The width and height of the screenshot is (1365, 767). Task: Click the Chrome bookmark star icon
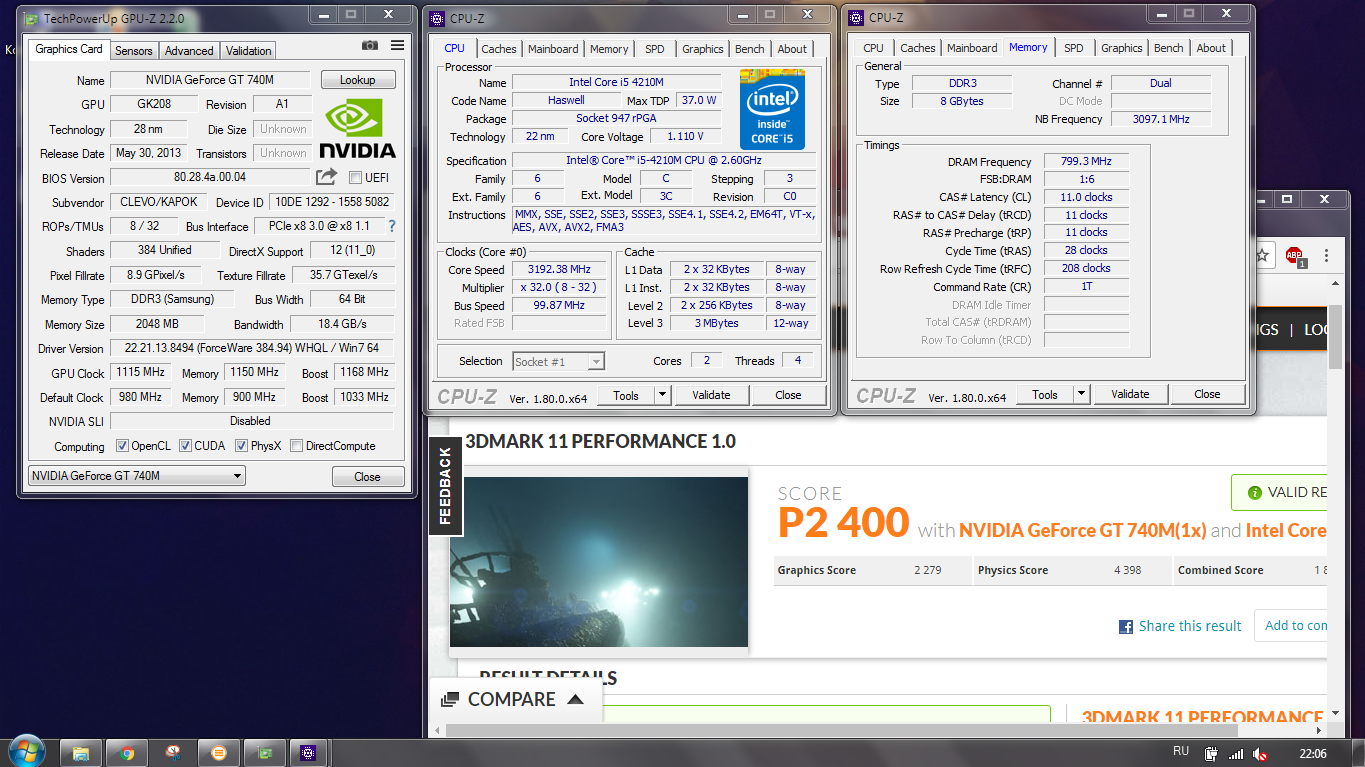pos(1262,255)
